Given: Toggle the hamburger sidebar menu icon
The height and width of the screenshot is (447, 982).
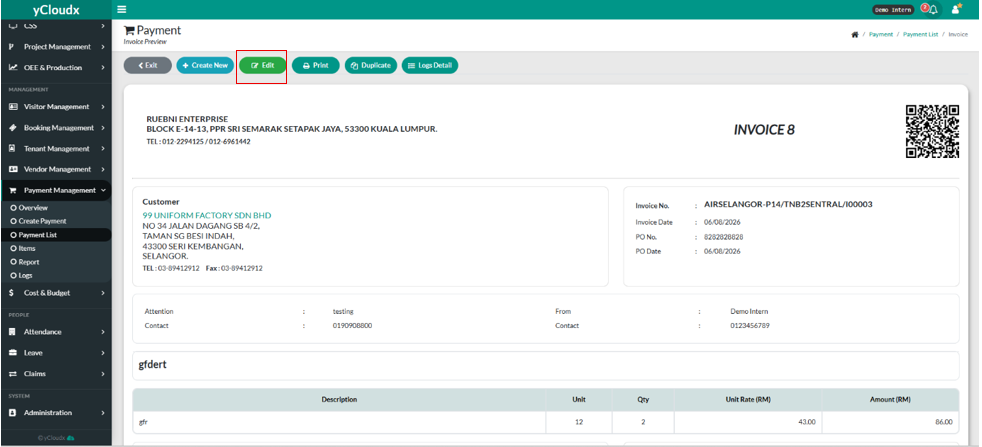Looking at the screenshot, I should coord(121,9).
